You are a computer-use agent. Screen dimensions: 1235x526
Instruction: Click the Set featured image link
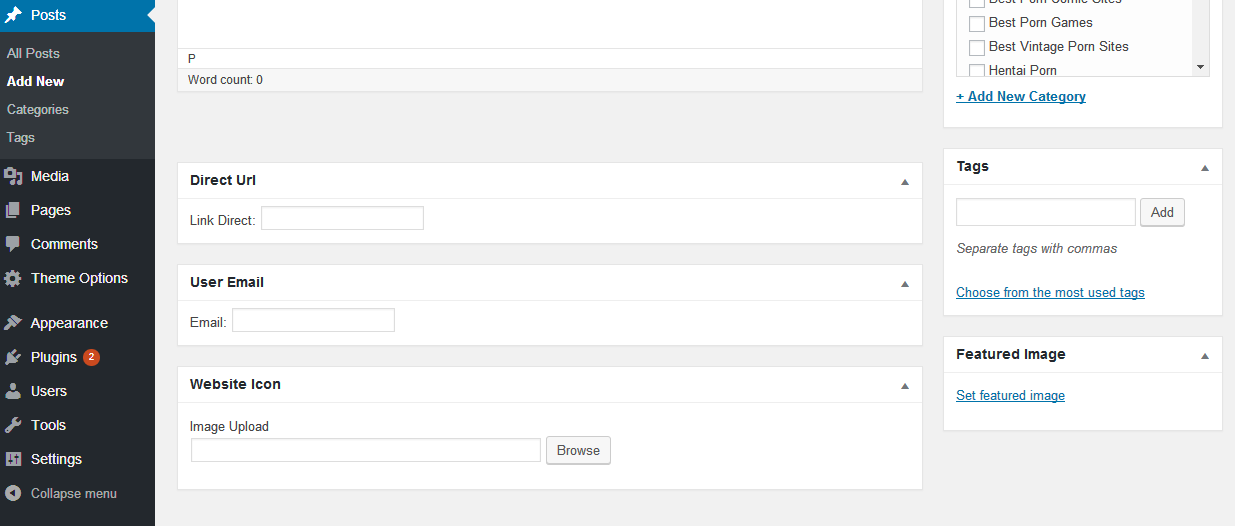pyautogui.click(x=1010, y=396)
